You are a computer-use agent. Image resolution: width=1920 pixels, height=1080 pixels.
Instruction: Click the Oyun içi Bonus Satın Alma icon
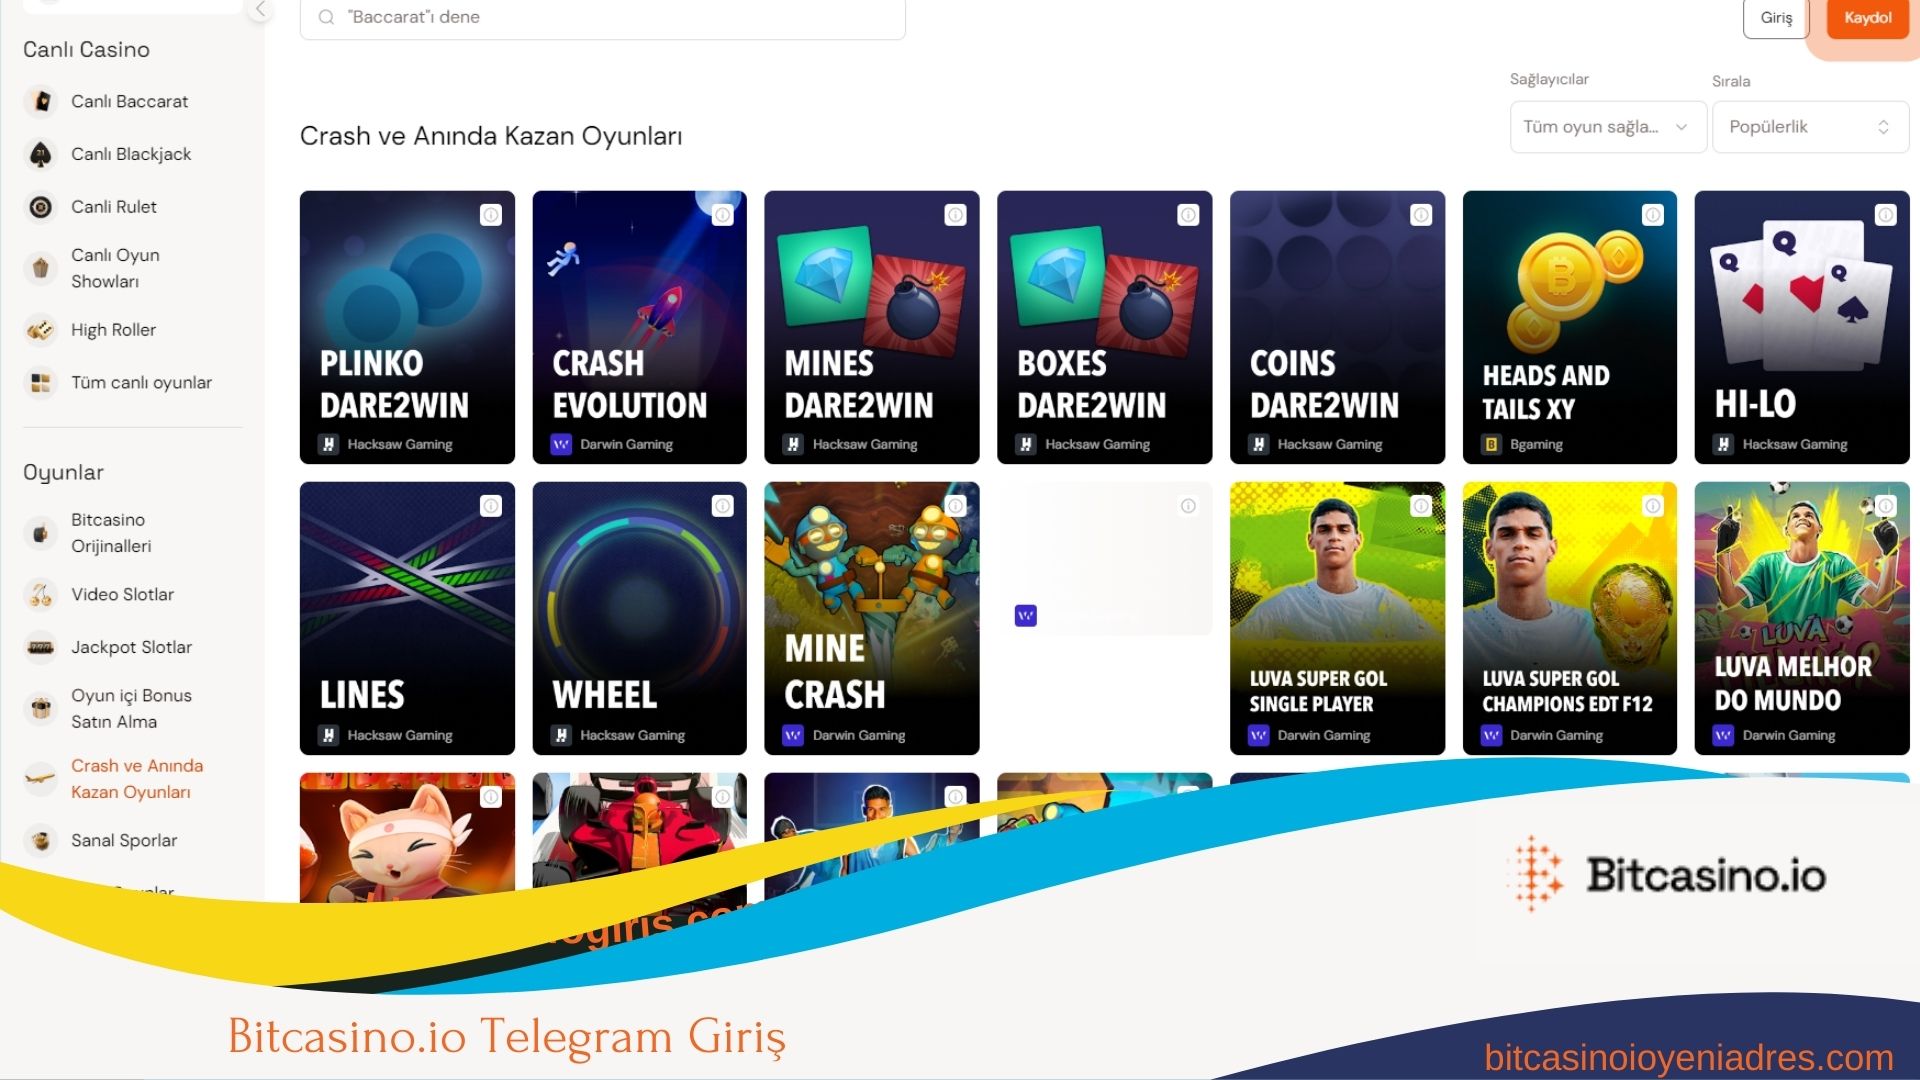tap(41, 709)
